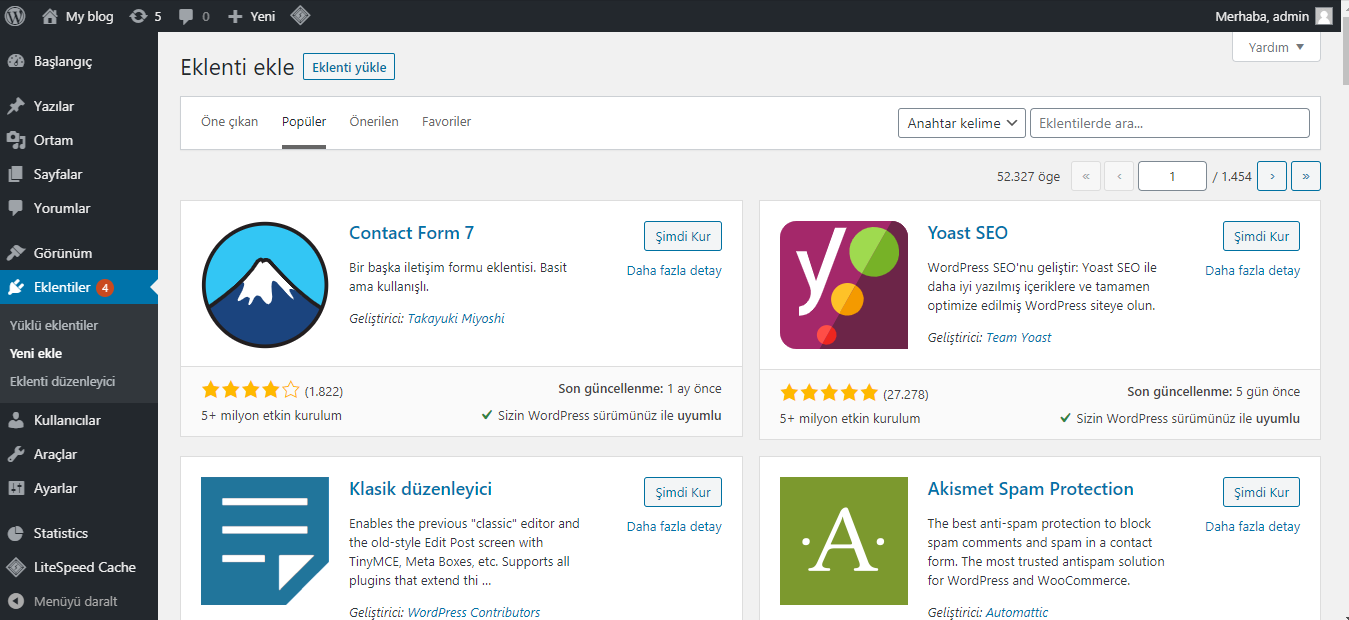
Task: Open the Anahtar kelime search type dropdown
Action: click(962, 123)
